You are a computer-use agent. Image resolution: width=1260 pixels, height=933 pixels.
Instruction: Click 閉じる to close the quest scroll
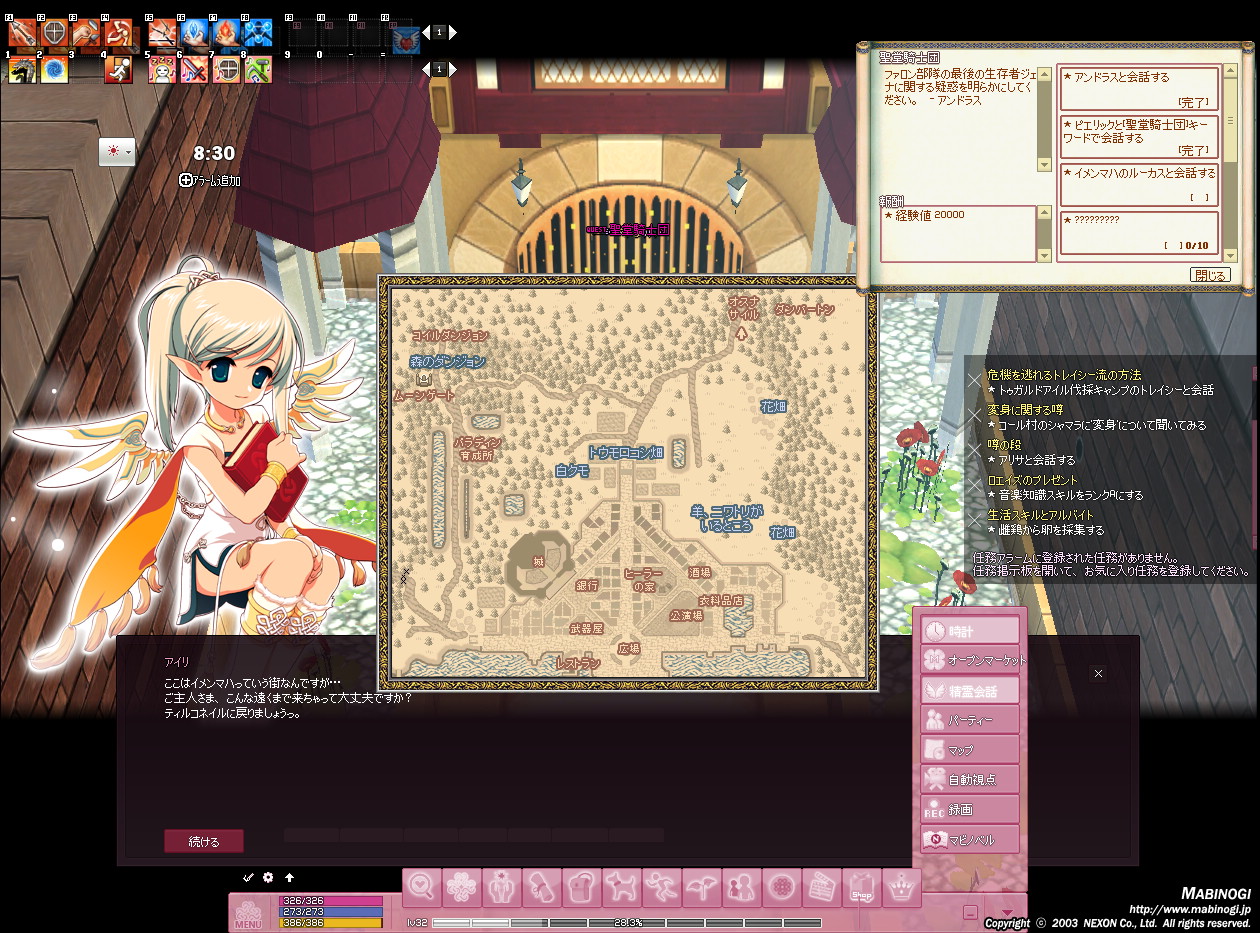[x=1210, y=275]
